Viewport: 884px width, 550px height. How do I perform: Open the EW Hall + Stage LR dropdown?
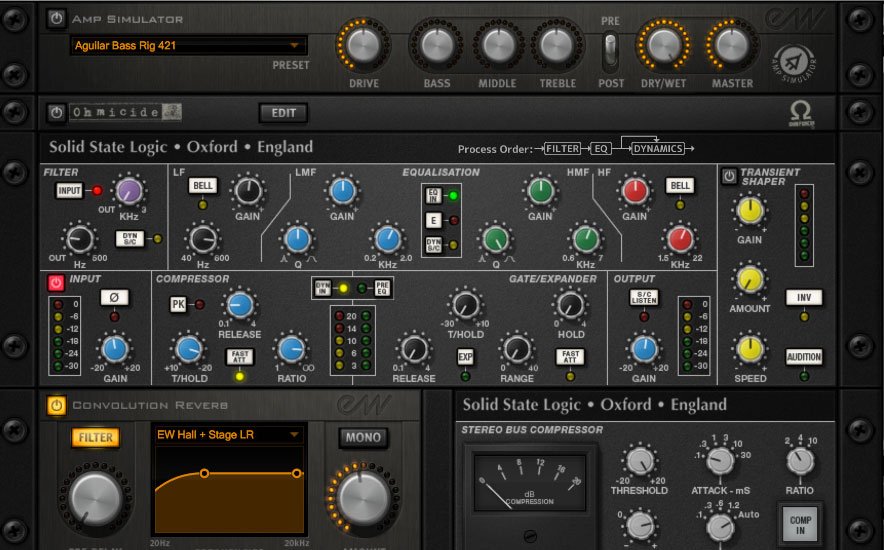(x=228, y=434)
